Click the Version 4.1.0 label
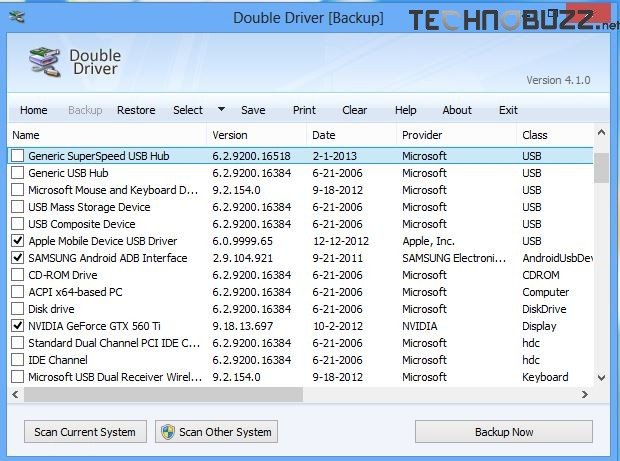The image size is (620, 461). (558, 80)
